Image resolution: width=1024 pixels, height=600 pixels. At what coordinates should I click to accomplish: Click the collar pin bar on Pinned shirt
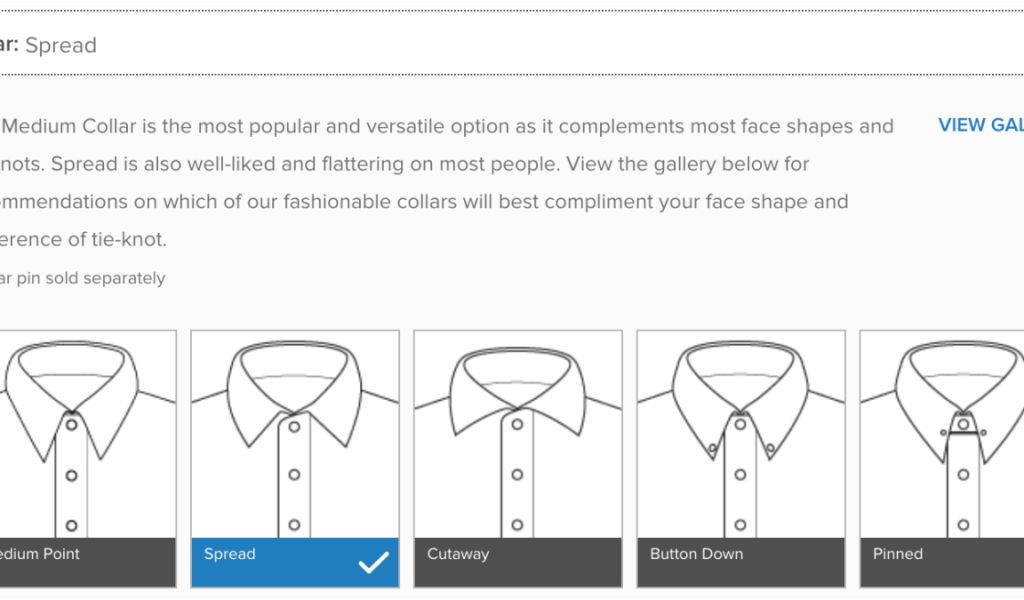point(963,432)
